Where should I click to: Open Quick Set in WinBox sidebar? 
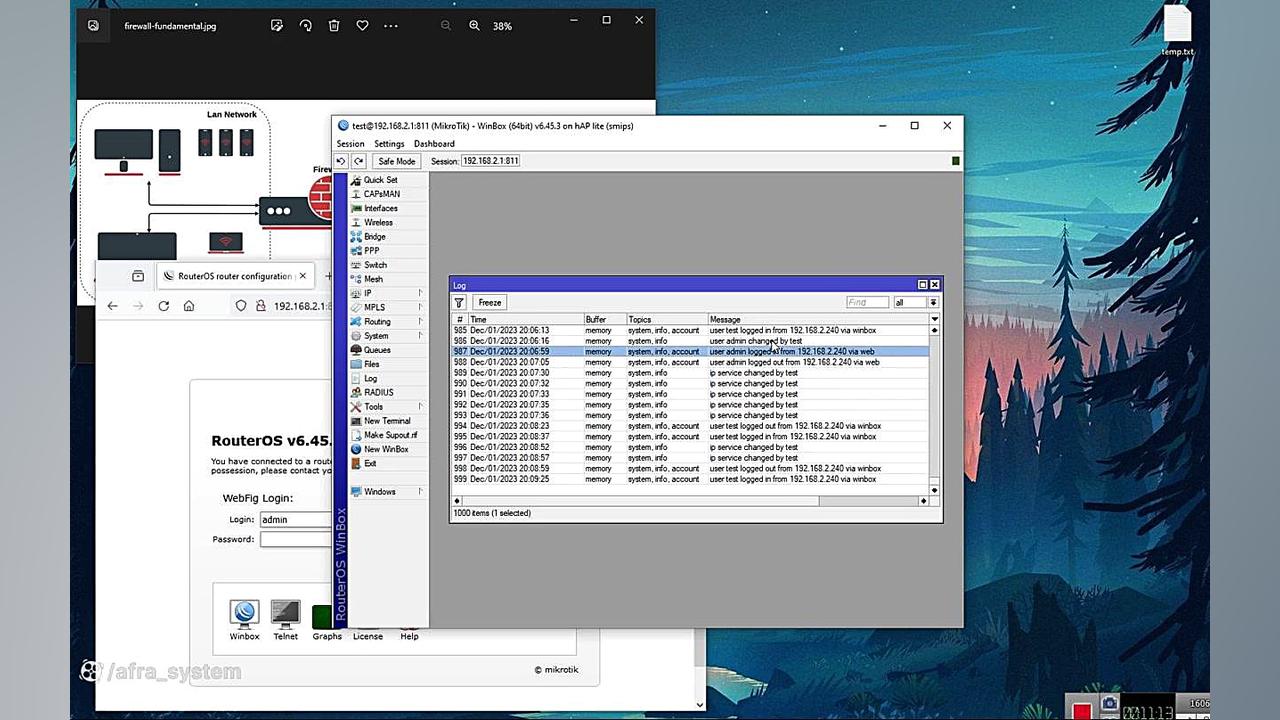tap(380, 180)
